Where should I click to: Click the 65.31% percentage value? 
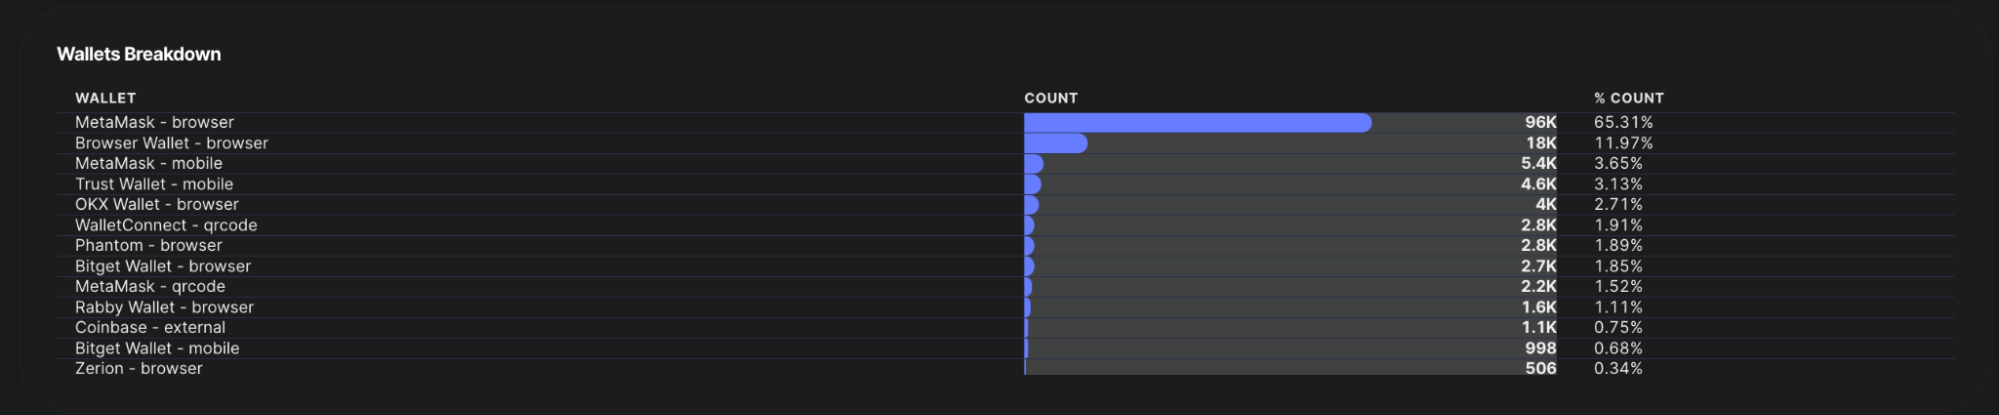[1624, 122]
